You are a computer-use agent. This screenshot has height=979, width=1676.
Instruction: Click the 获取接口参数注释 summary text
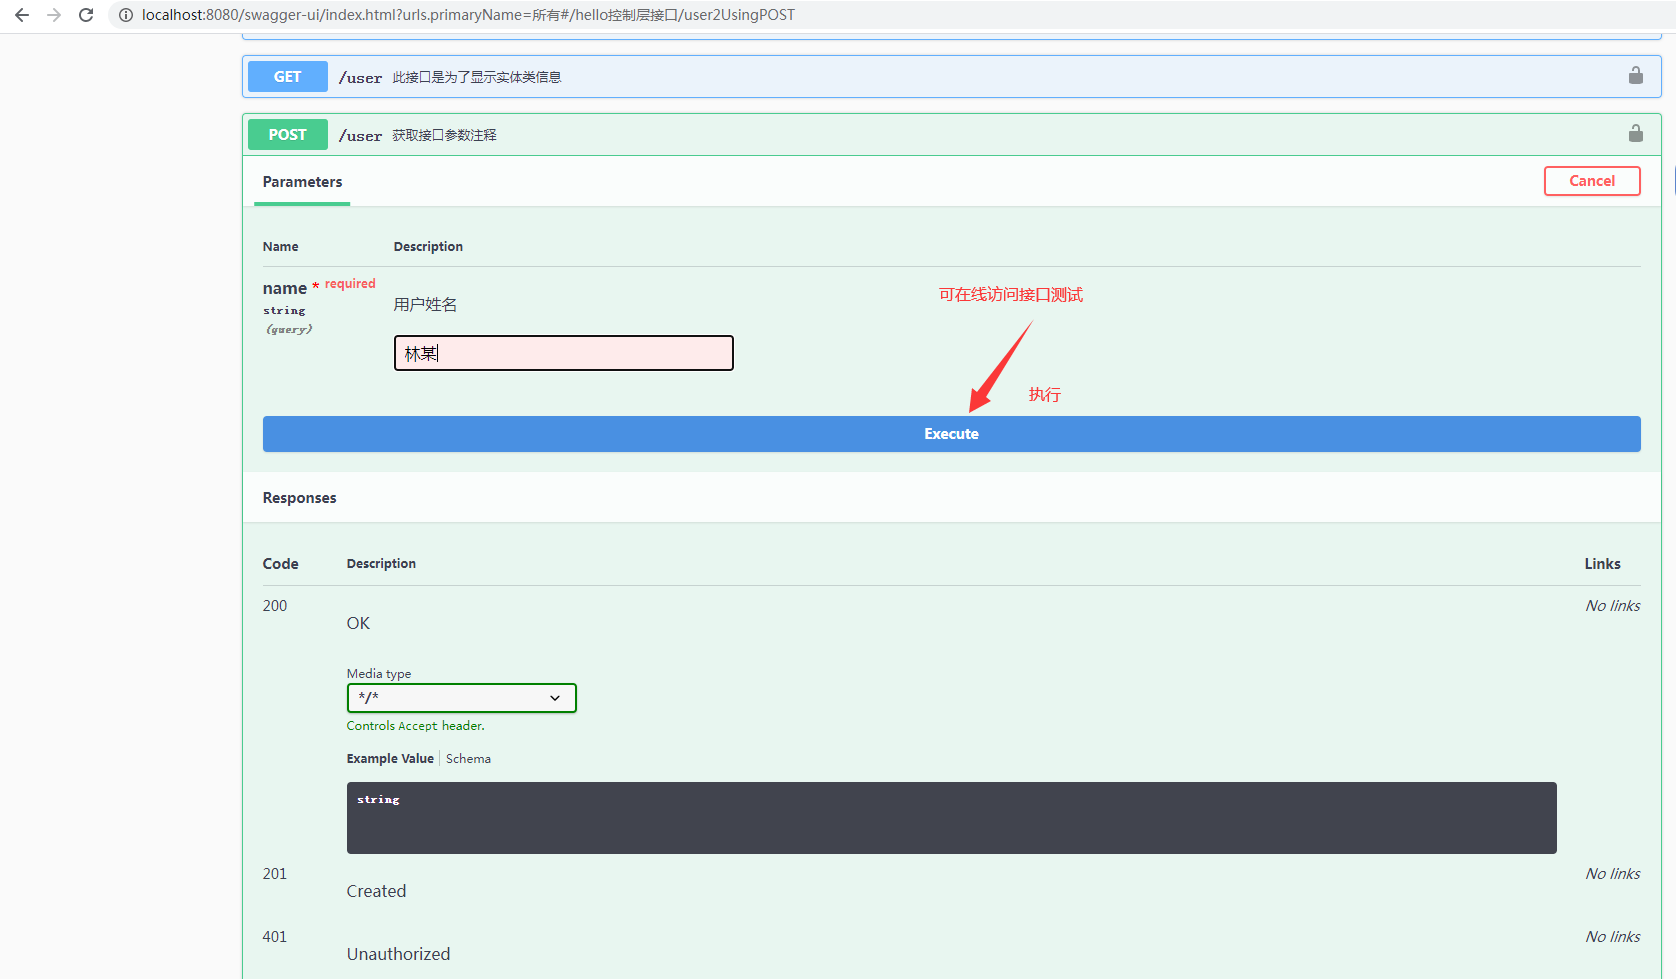coord(444,135)
